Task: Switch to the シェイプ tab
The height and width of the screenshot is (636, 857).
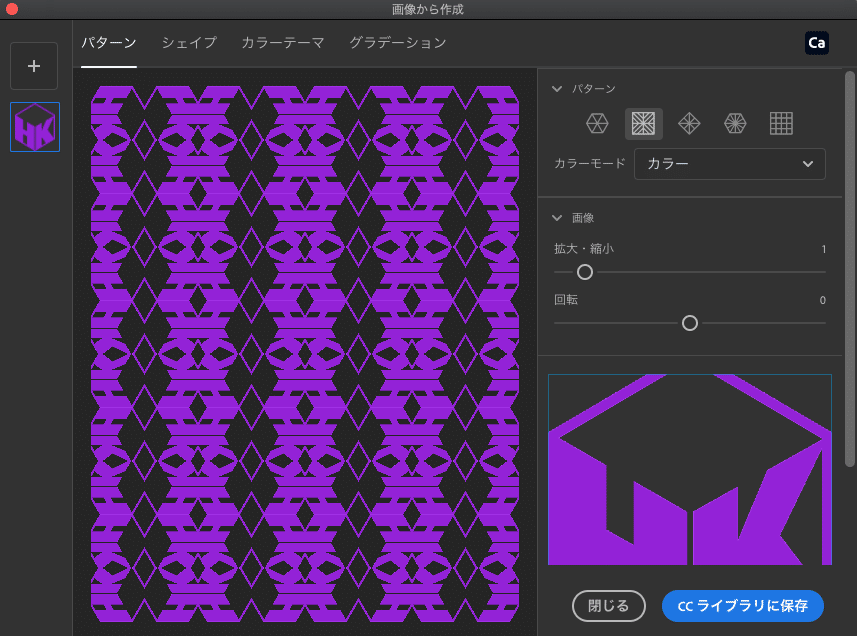Action: (189, 43)
